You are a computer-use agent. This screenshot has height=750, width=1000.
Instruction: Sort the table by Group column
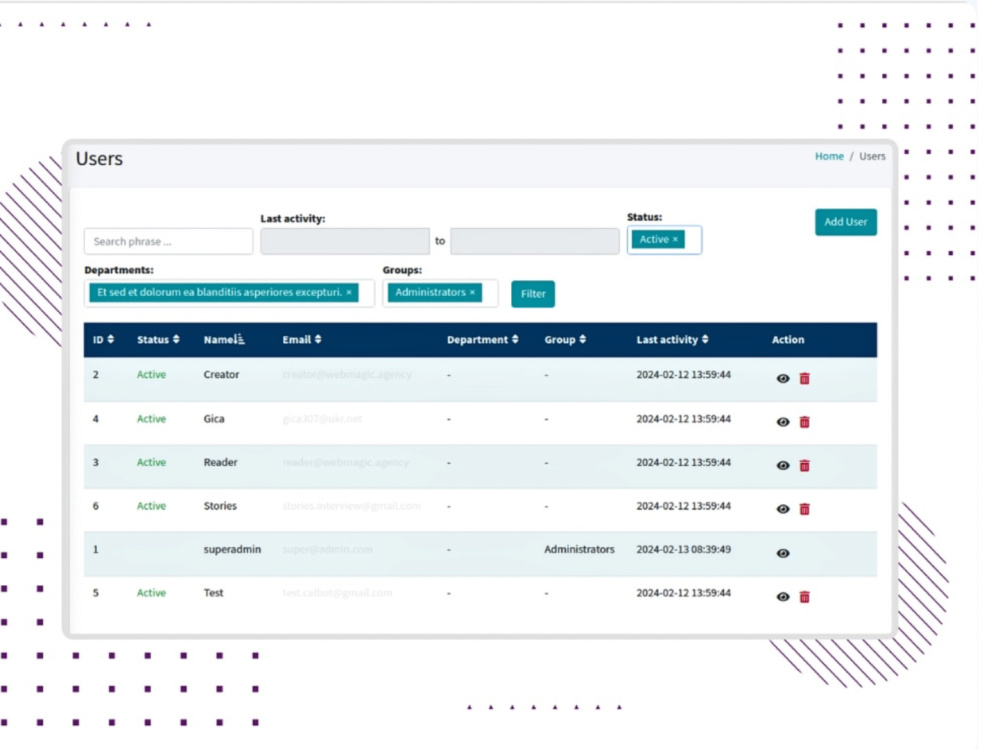565,340
